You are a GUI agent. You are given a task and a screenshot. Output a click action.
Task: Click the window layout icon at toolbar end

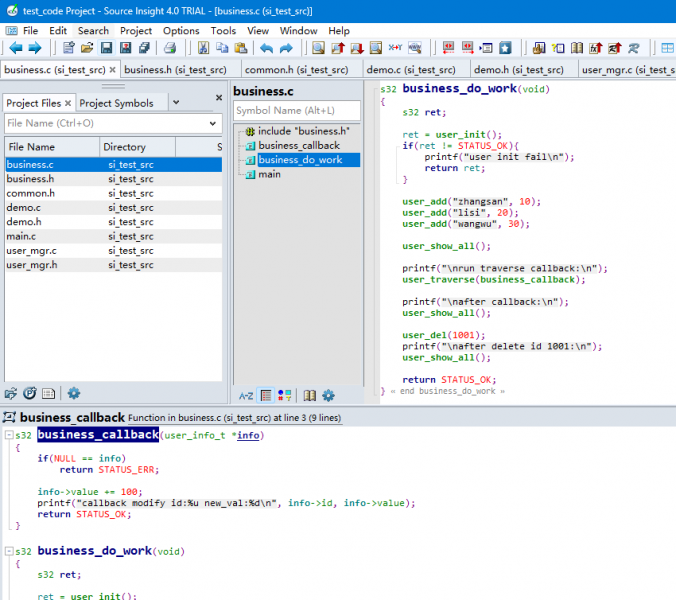click(667, 48)
